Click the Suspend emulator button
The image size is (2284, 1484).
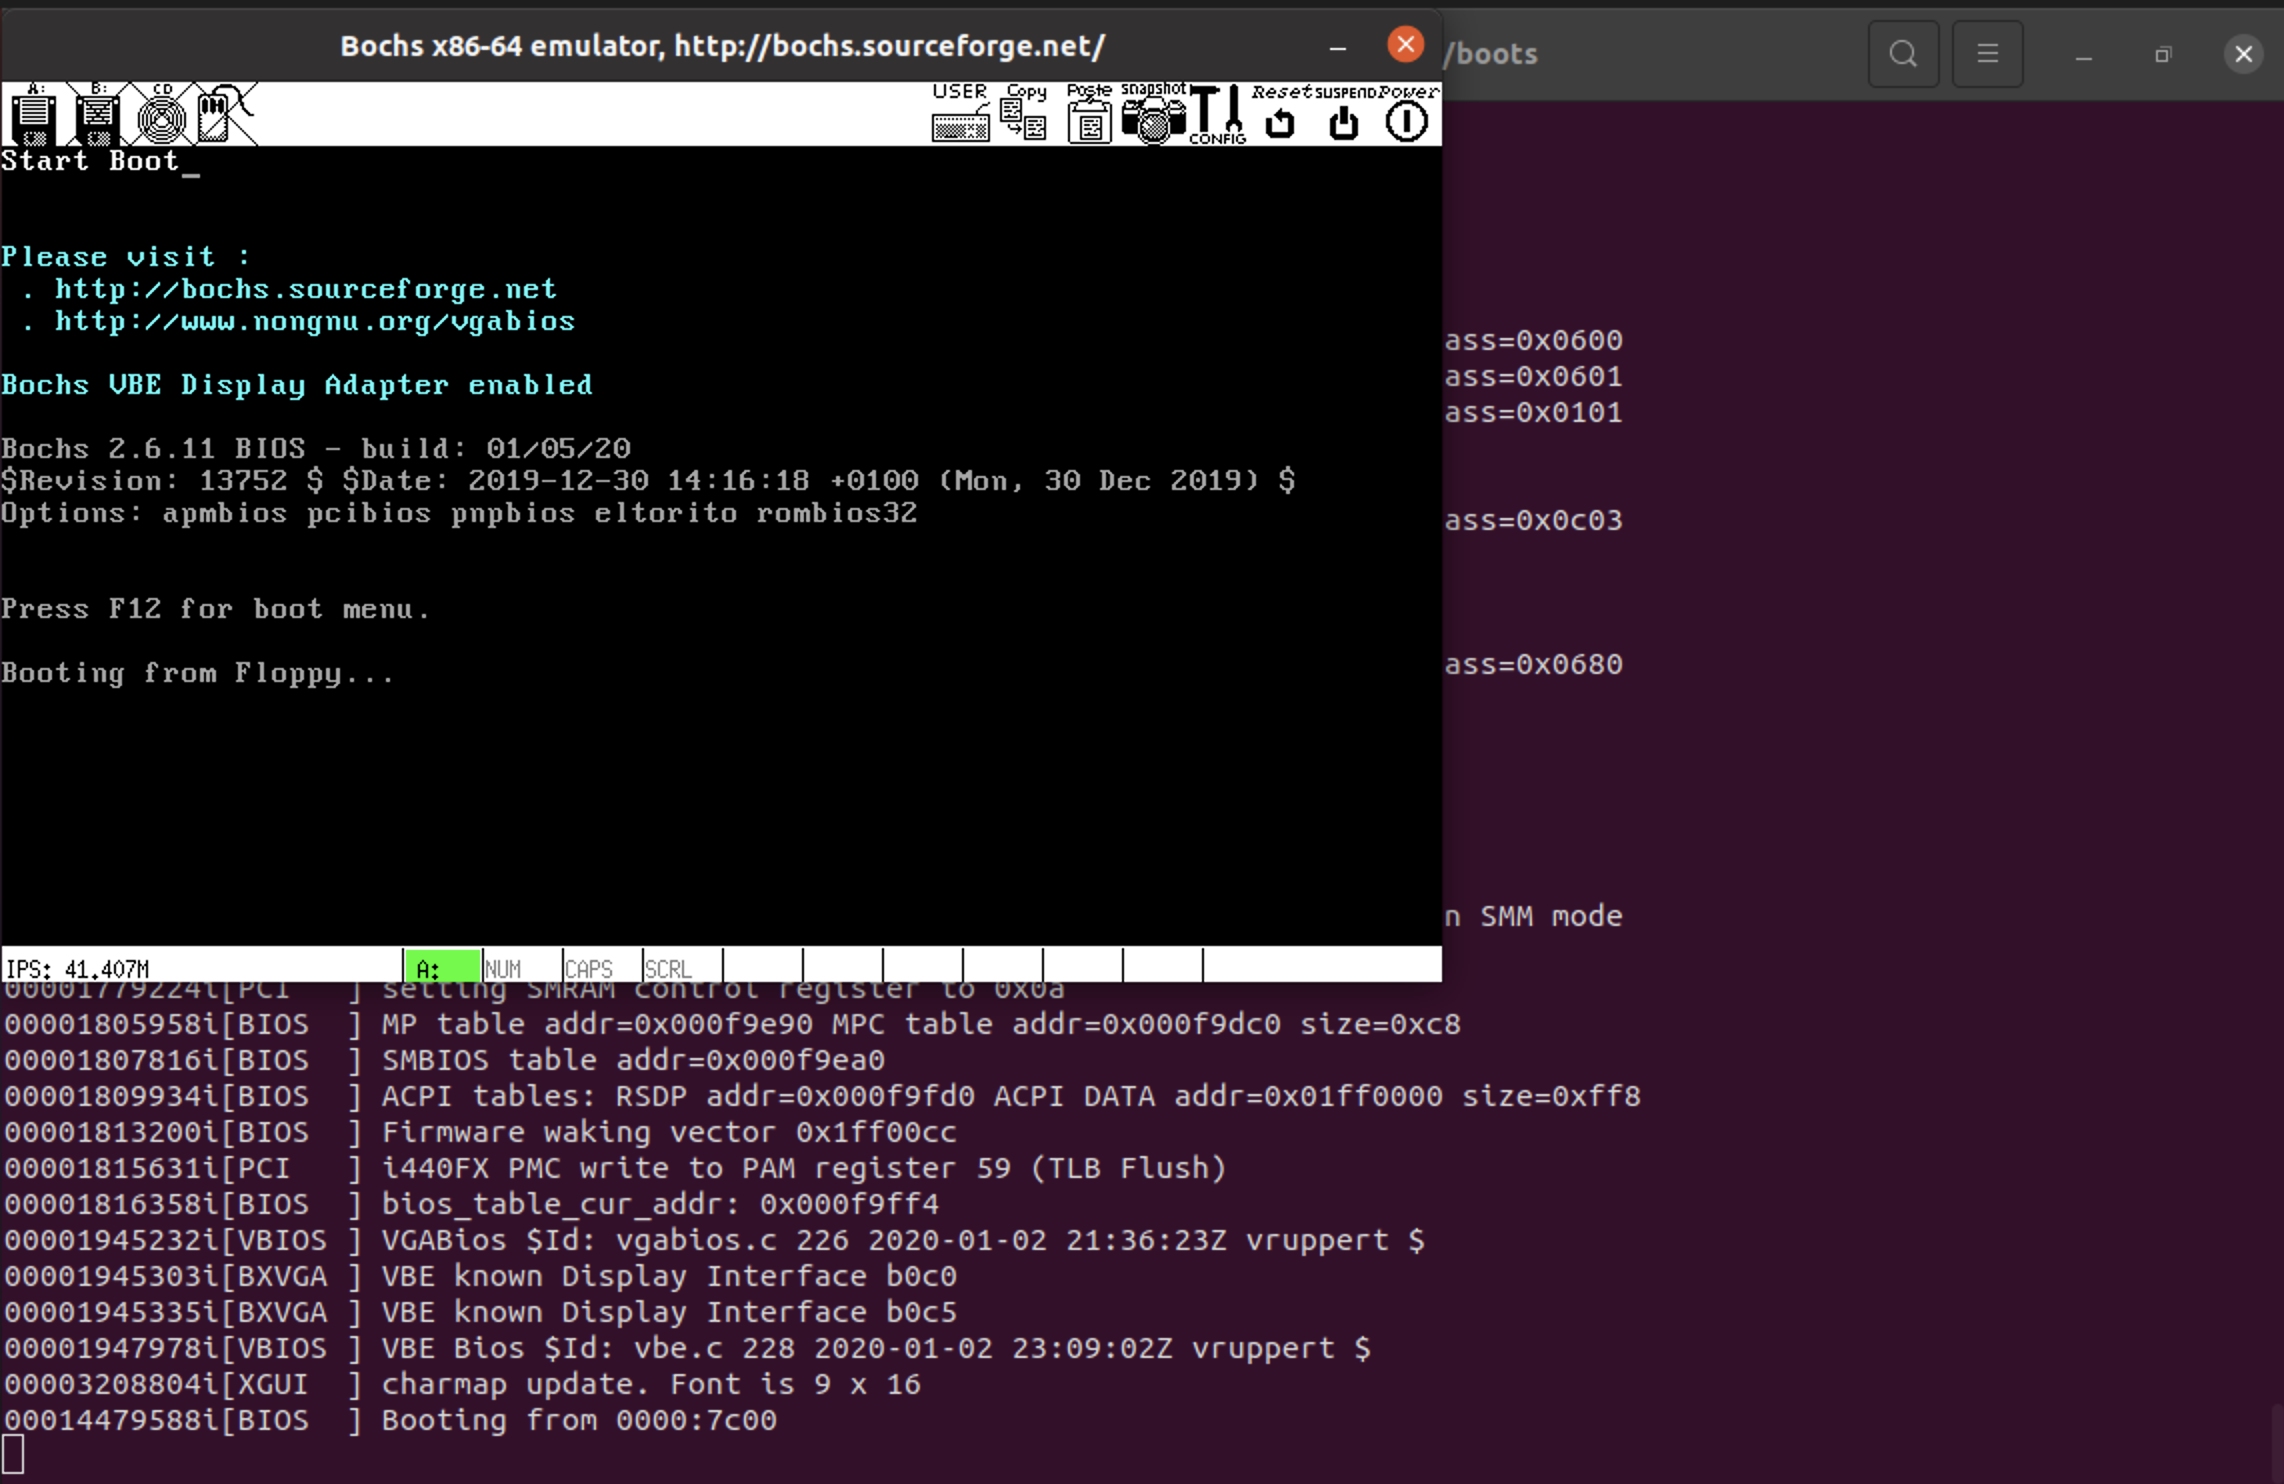1344,114
